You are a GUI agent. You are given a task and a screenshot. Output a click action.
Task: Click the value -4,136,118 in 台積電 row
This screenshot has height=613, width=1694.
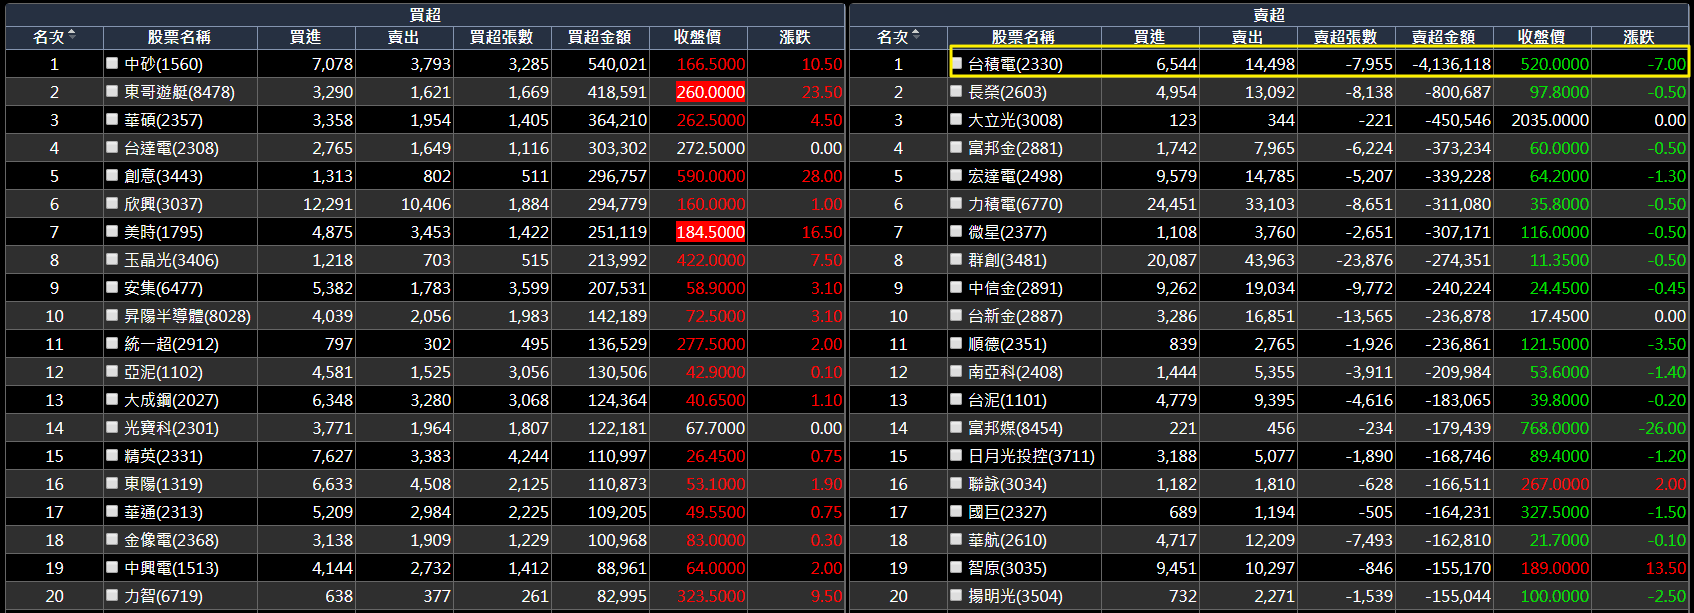[1451, 64]
